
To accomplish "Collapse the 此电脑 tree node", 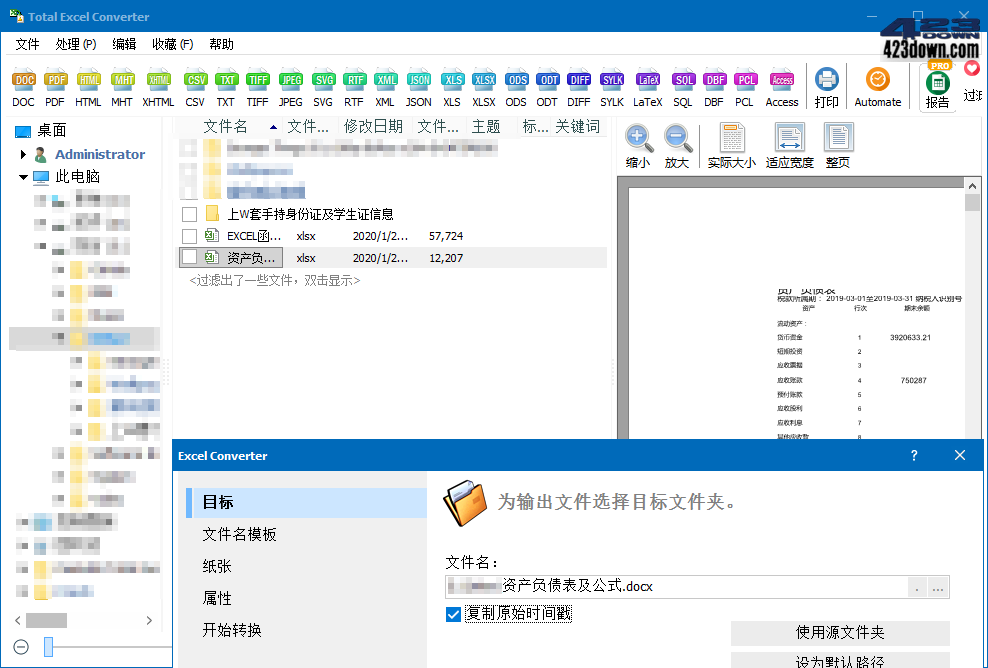I will (x=22, y=176).
